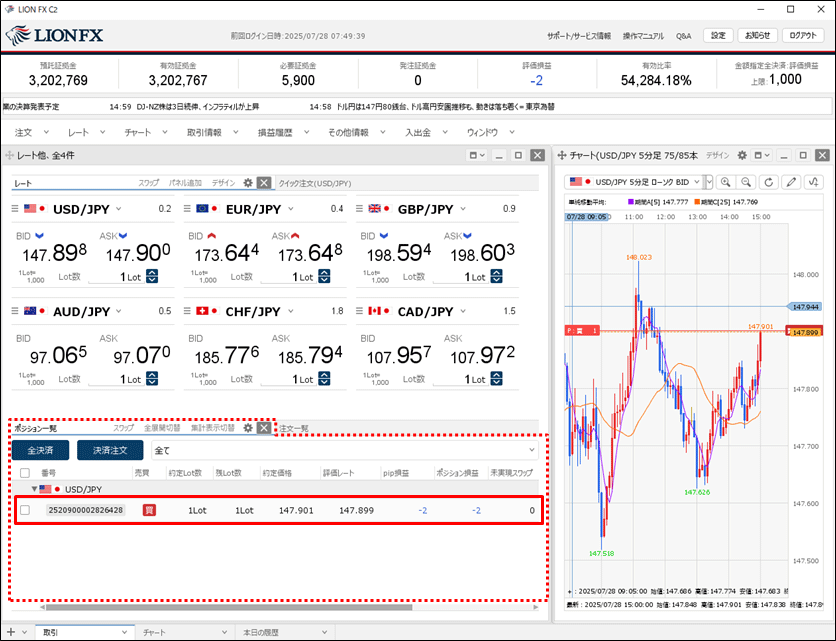Check the box for position 2520900002826428
836x641 pixels.
click(25, 510)
